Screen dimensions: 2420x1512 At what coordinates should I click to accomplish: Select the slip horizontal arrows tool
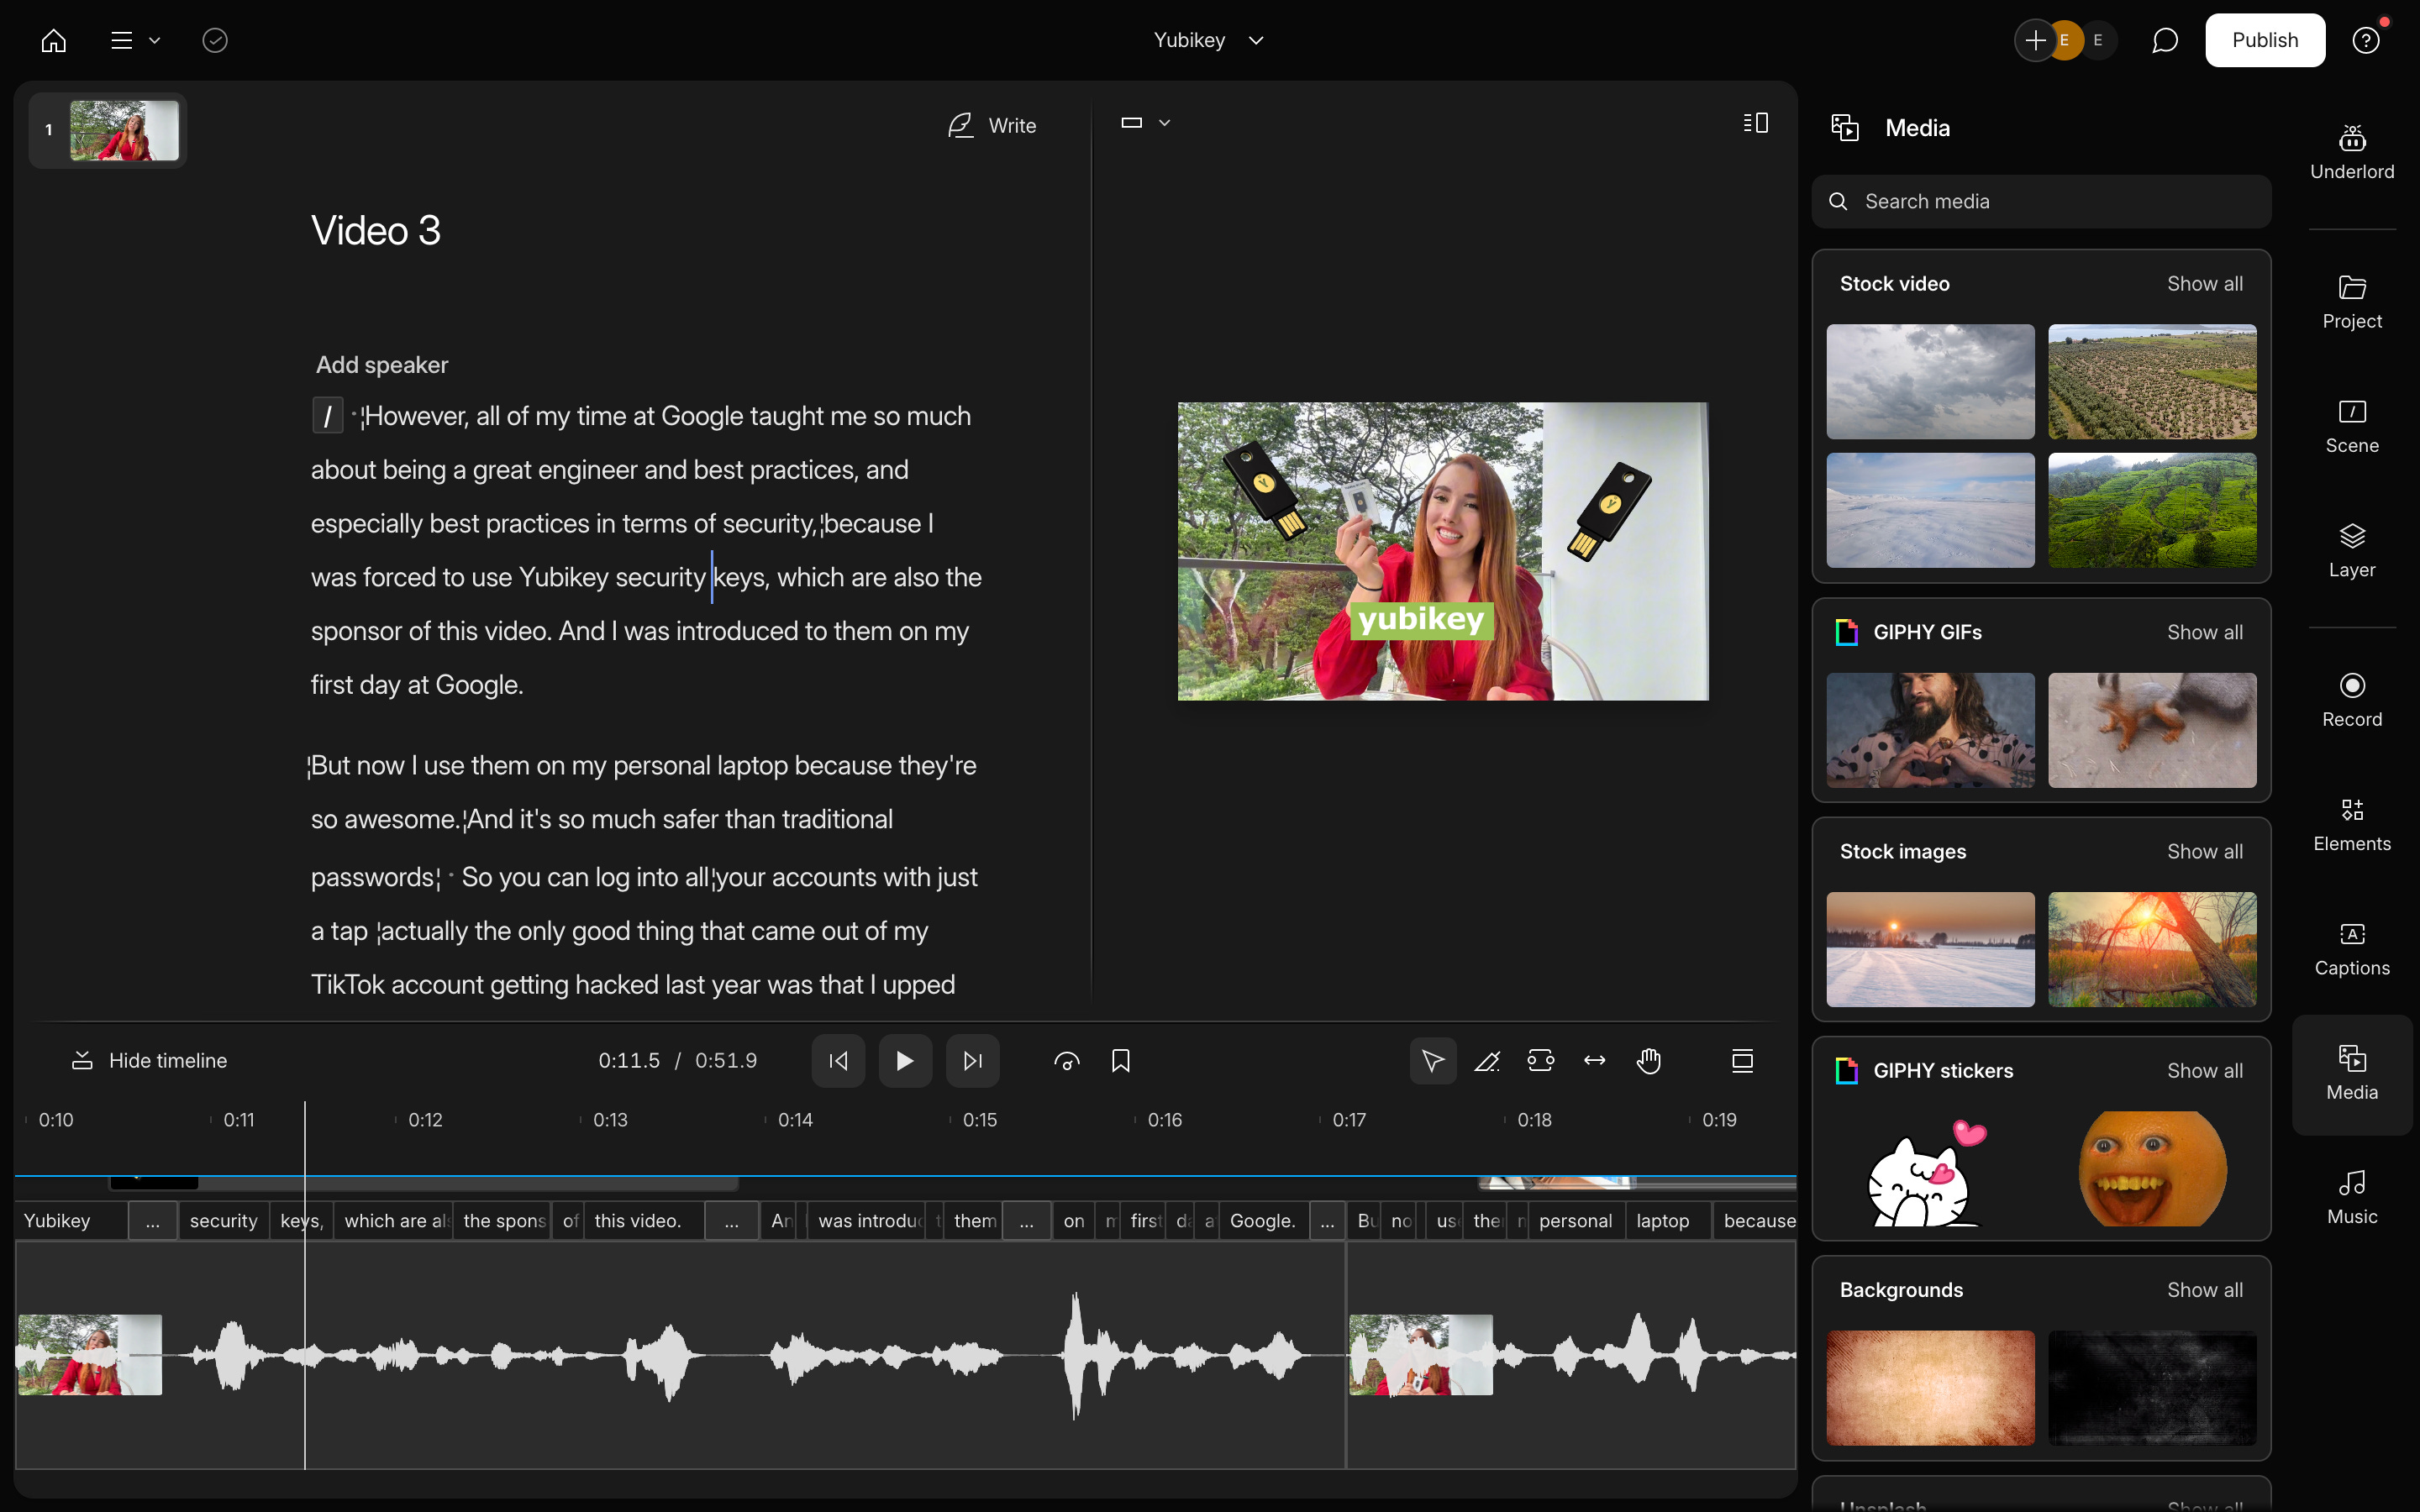pos(1594,1060)
